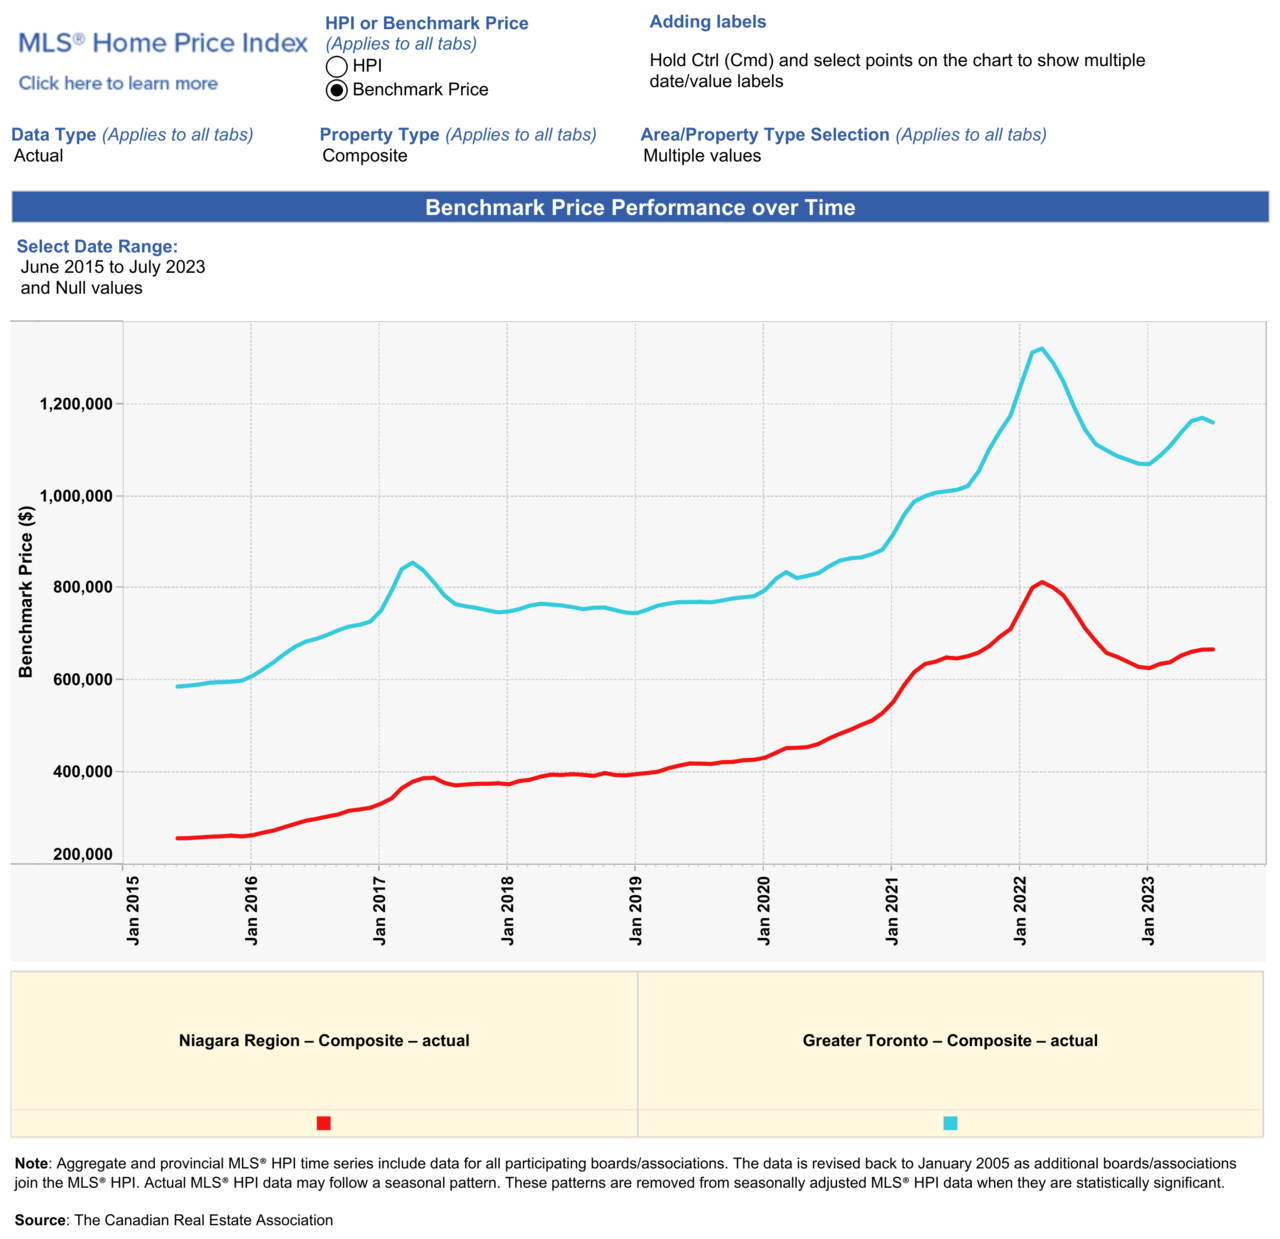Screen dimensions: 1280x1239
Task: Click the 600,000 y-axis label
Action: (x=82, y=680)
